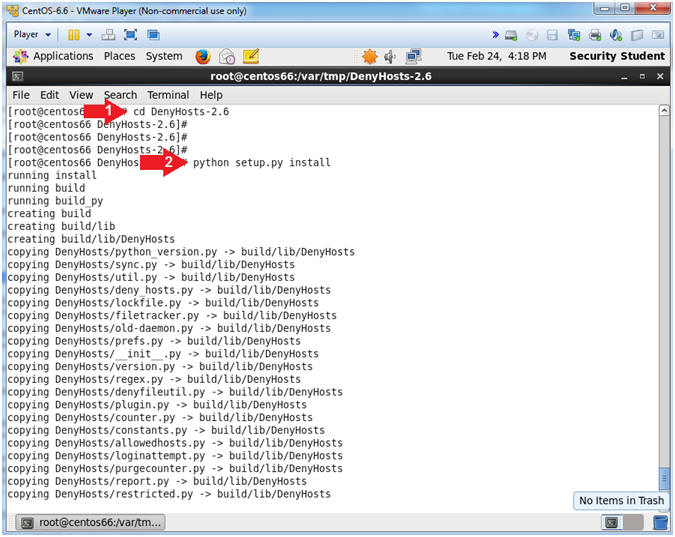This screenshot has height=537, width=675.
Task: Select the root@centos66 taskbar window button
Action: (x=91, y=522)
